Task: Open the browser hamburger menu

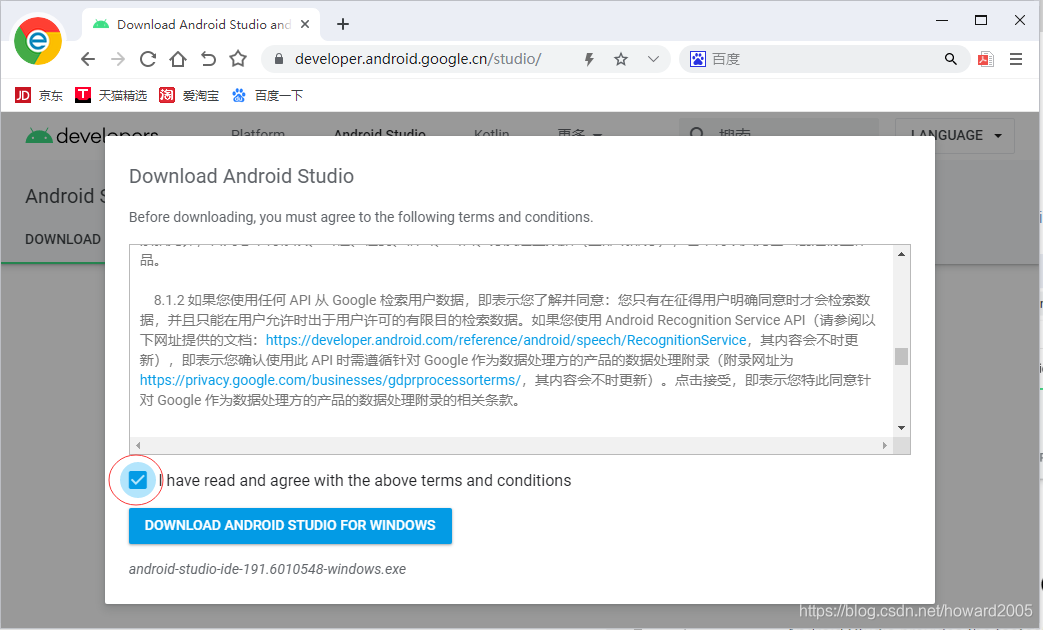Action: 1016,59
